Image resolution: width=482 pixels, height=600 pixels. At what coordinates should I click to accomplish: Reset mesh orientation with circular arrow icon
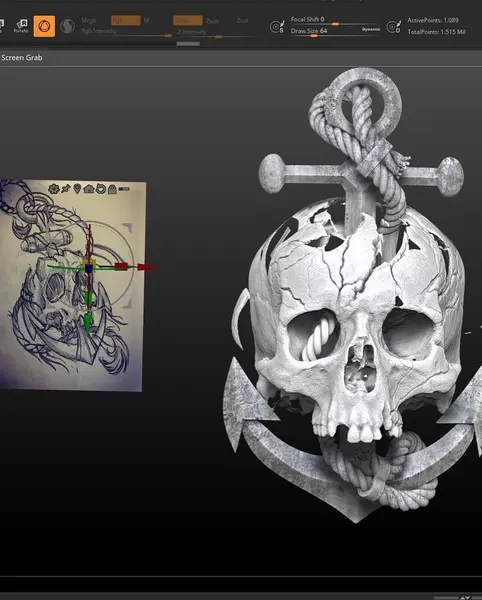point(101,189)
